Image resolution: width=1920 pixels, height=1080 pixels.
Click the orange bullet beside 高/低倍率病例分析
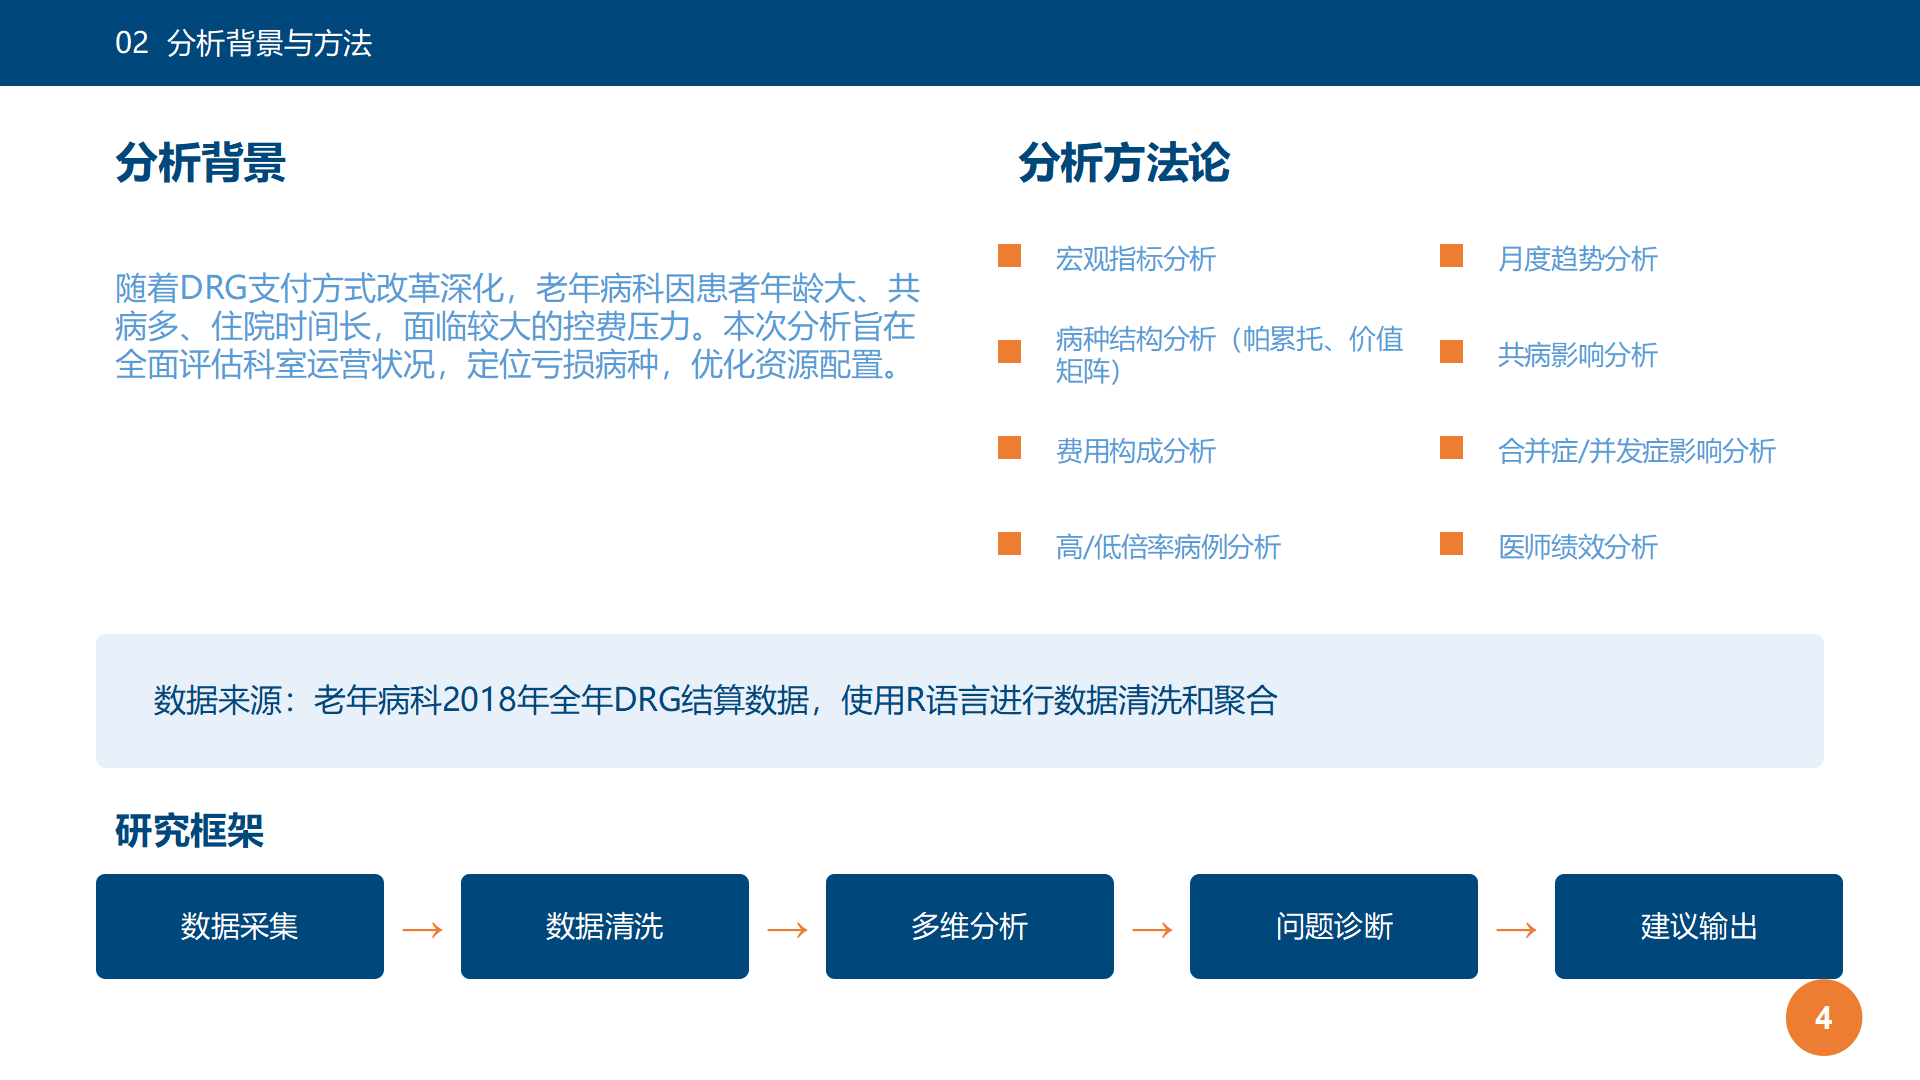point(1009,544)
